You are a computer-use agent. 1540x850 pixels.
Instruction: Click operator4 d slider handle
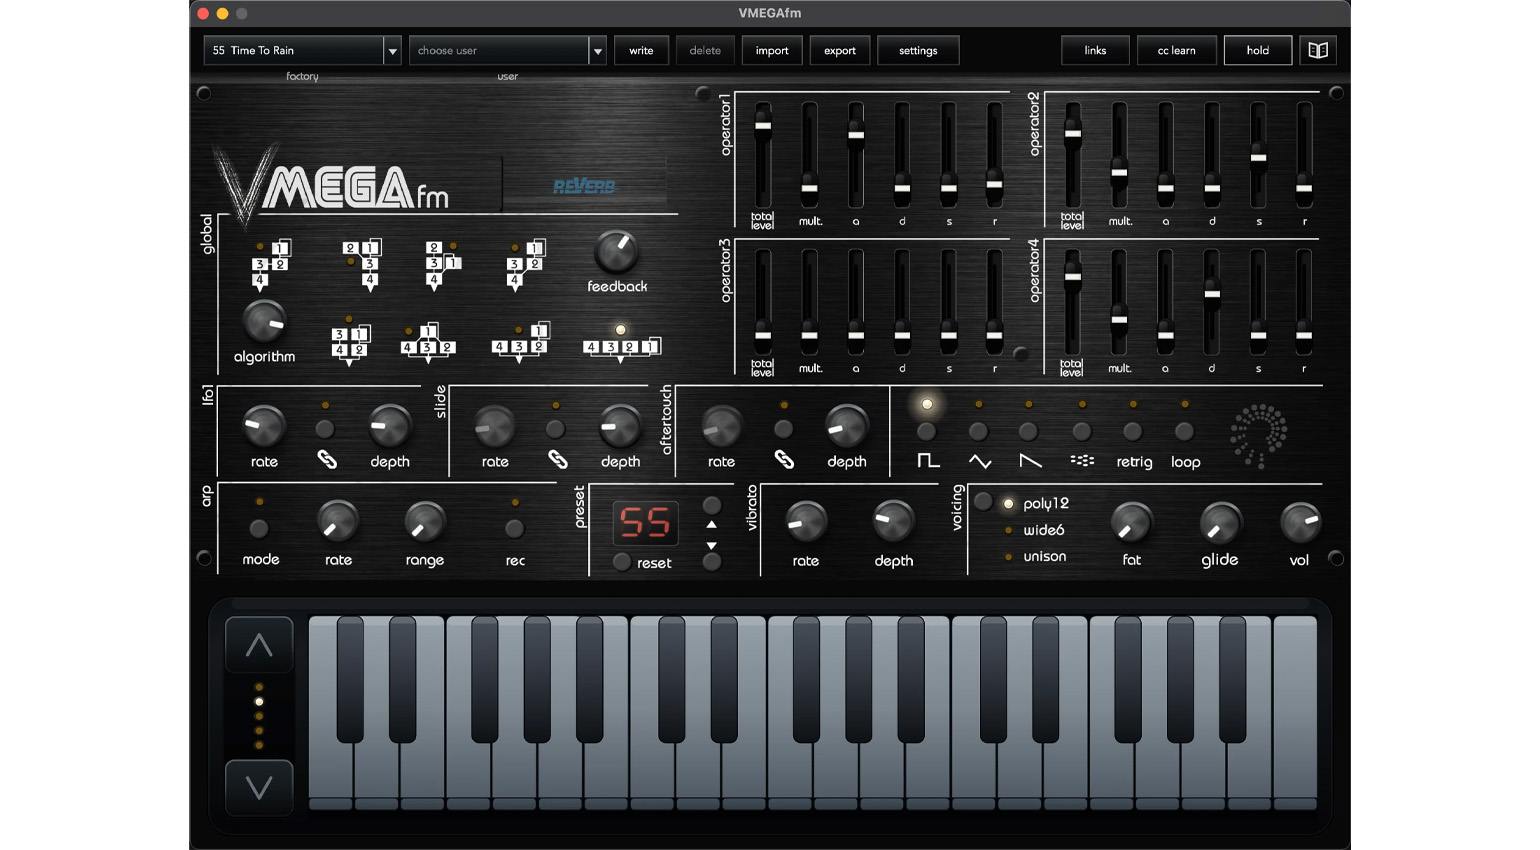tap(1212, 294)
